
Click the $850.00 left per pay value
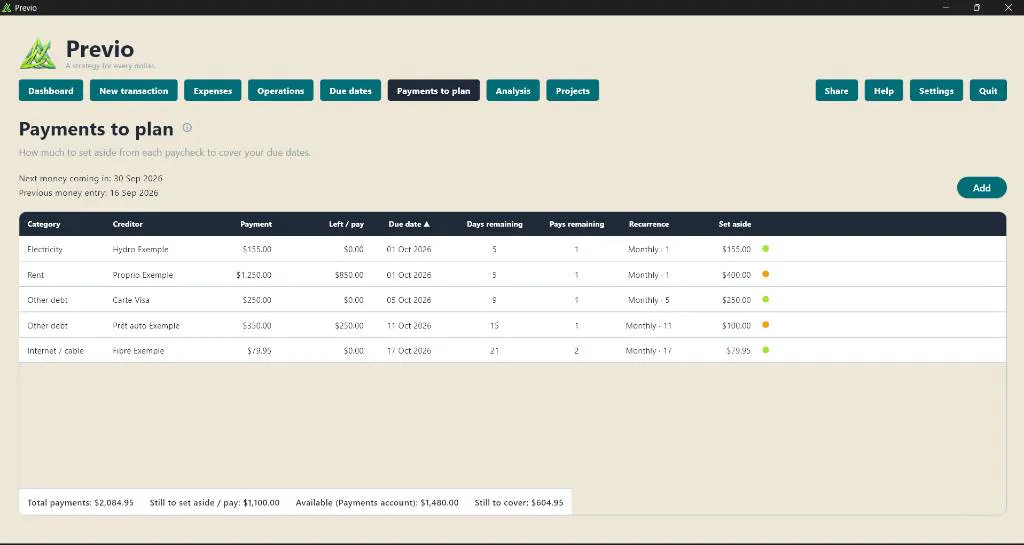point(349,275)
